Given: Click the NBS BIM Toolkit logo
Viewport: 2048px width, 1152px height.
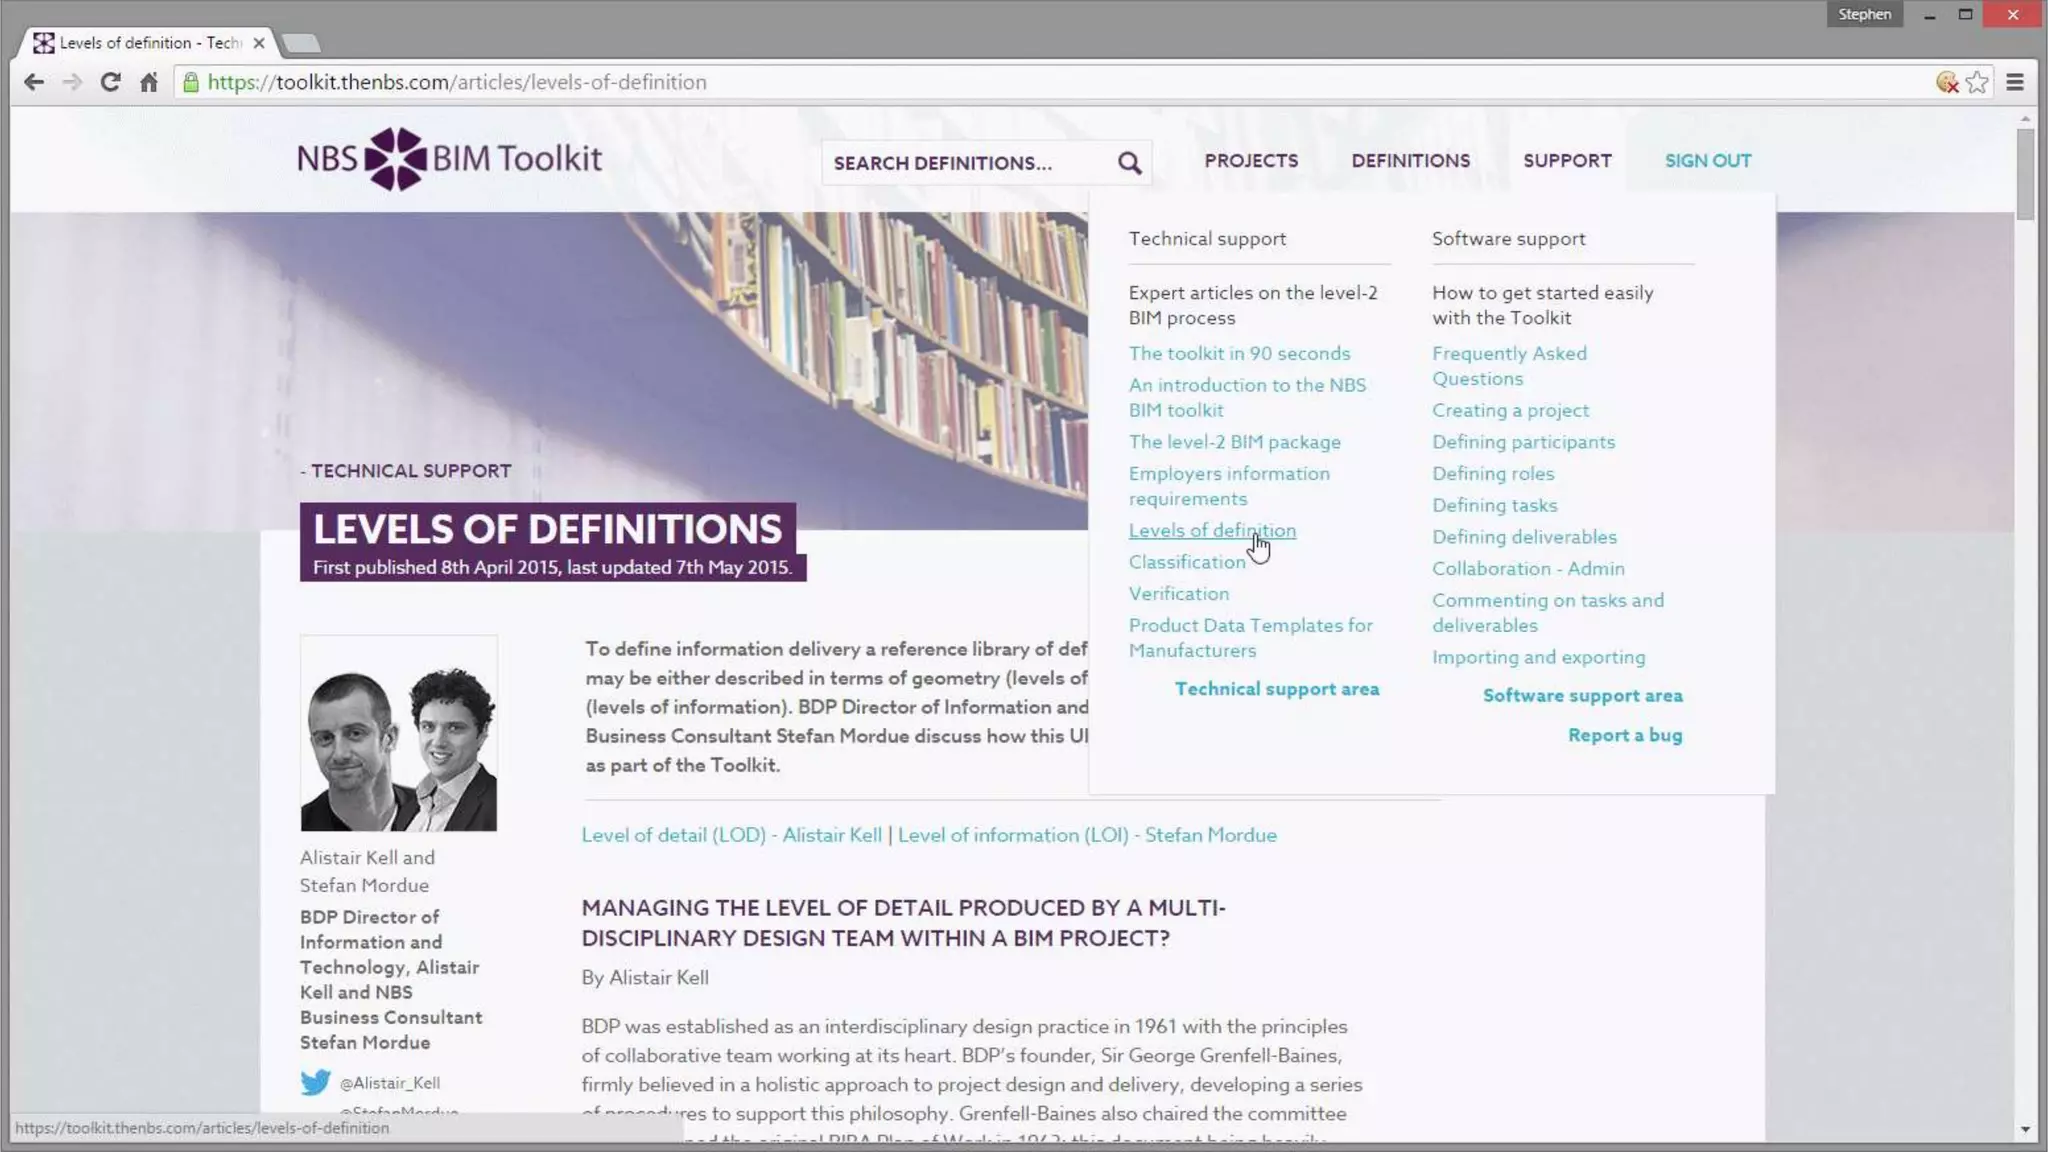Looking at the screenshot, I should click(x=450, y=159).
